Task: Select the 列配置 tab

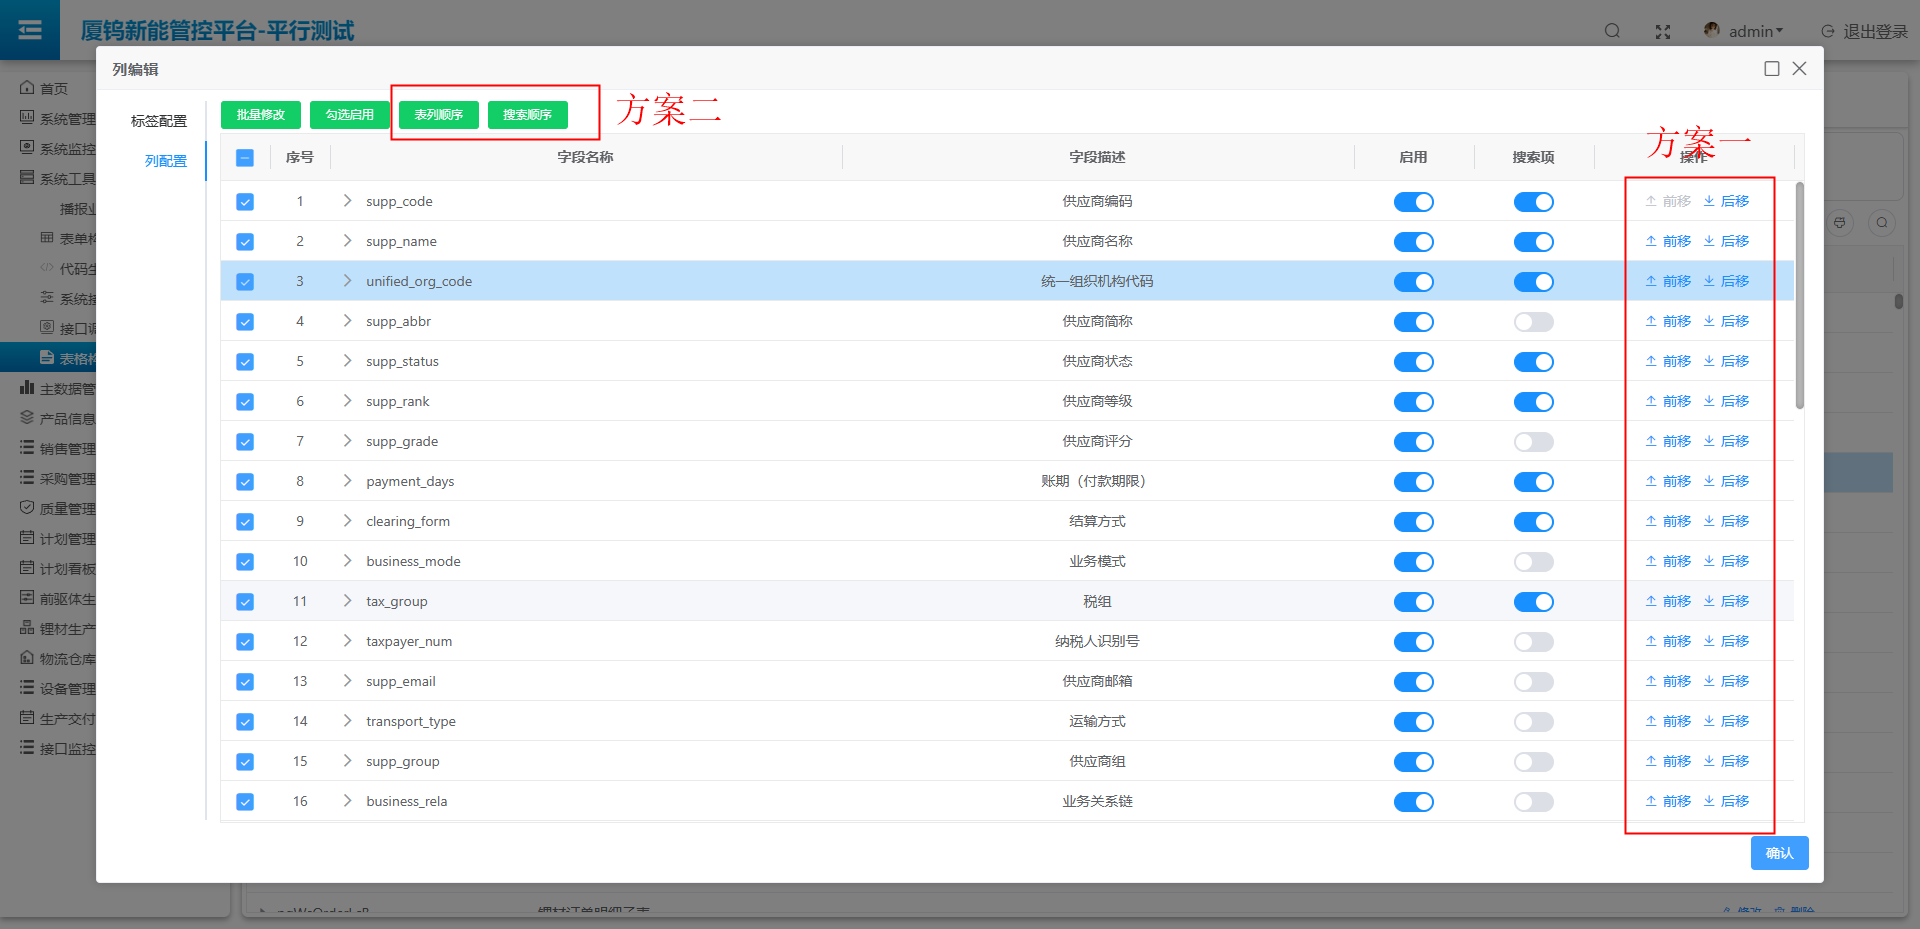Action: tap(165, 161)
